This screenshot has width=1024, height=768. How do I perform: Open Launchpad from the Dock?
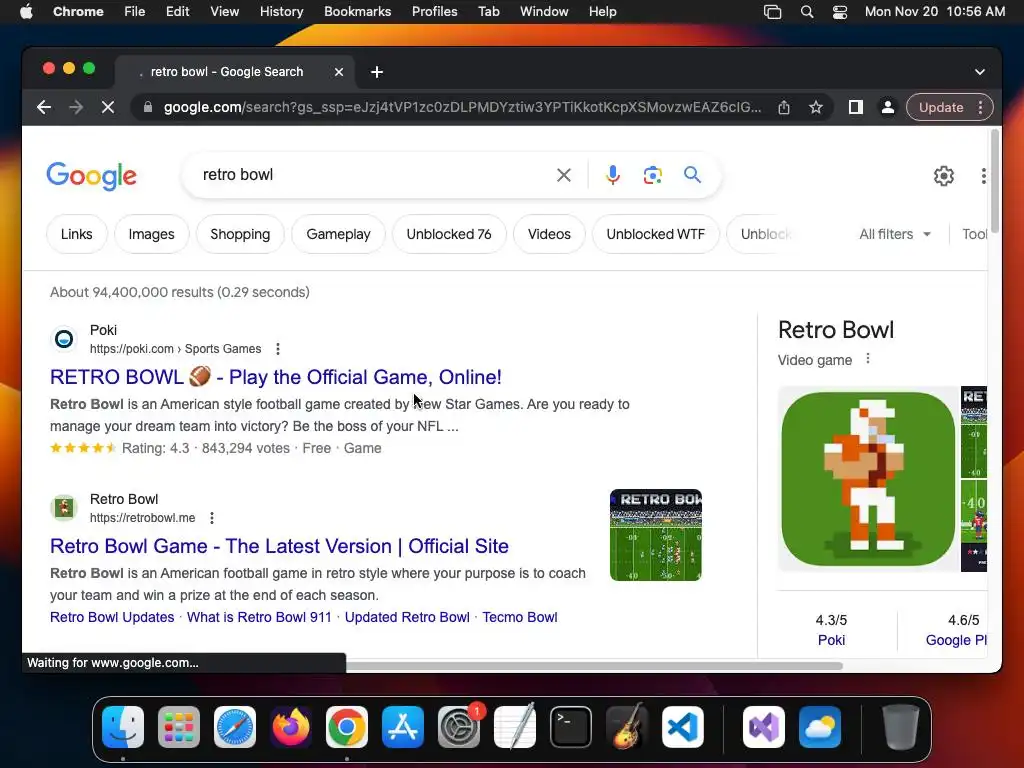pyautogui.click(x=178, y=727)
